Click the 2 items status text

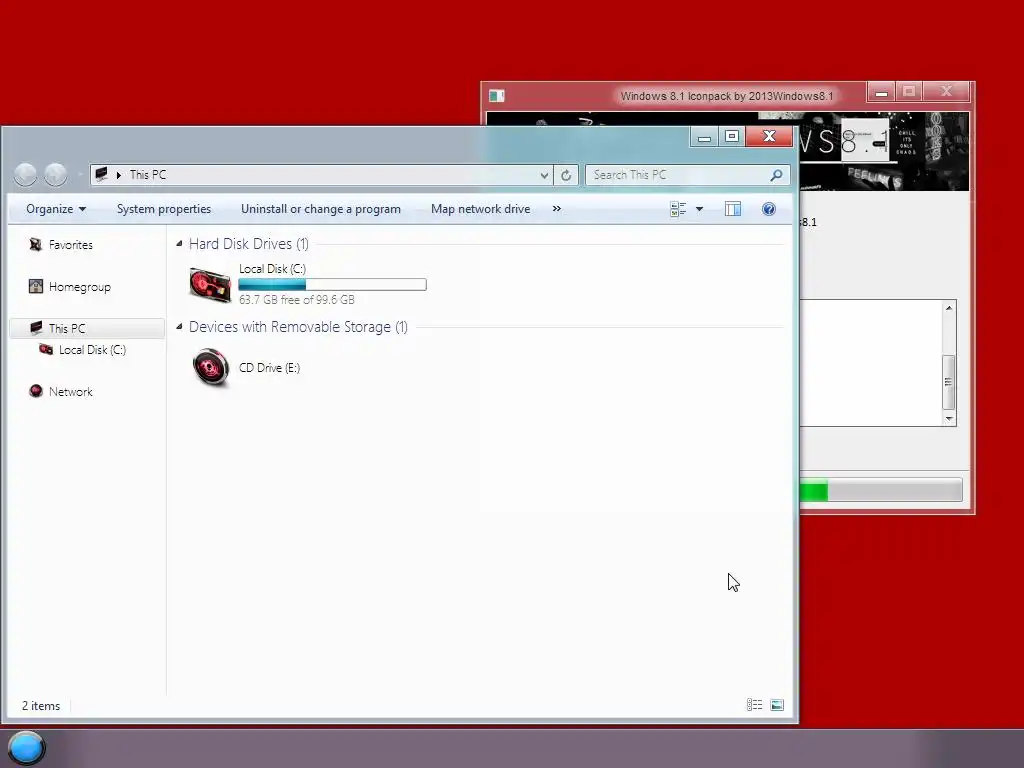click(41, 706)
